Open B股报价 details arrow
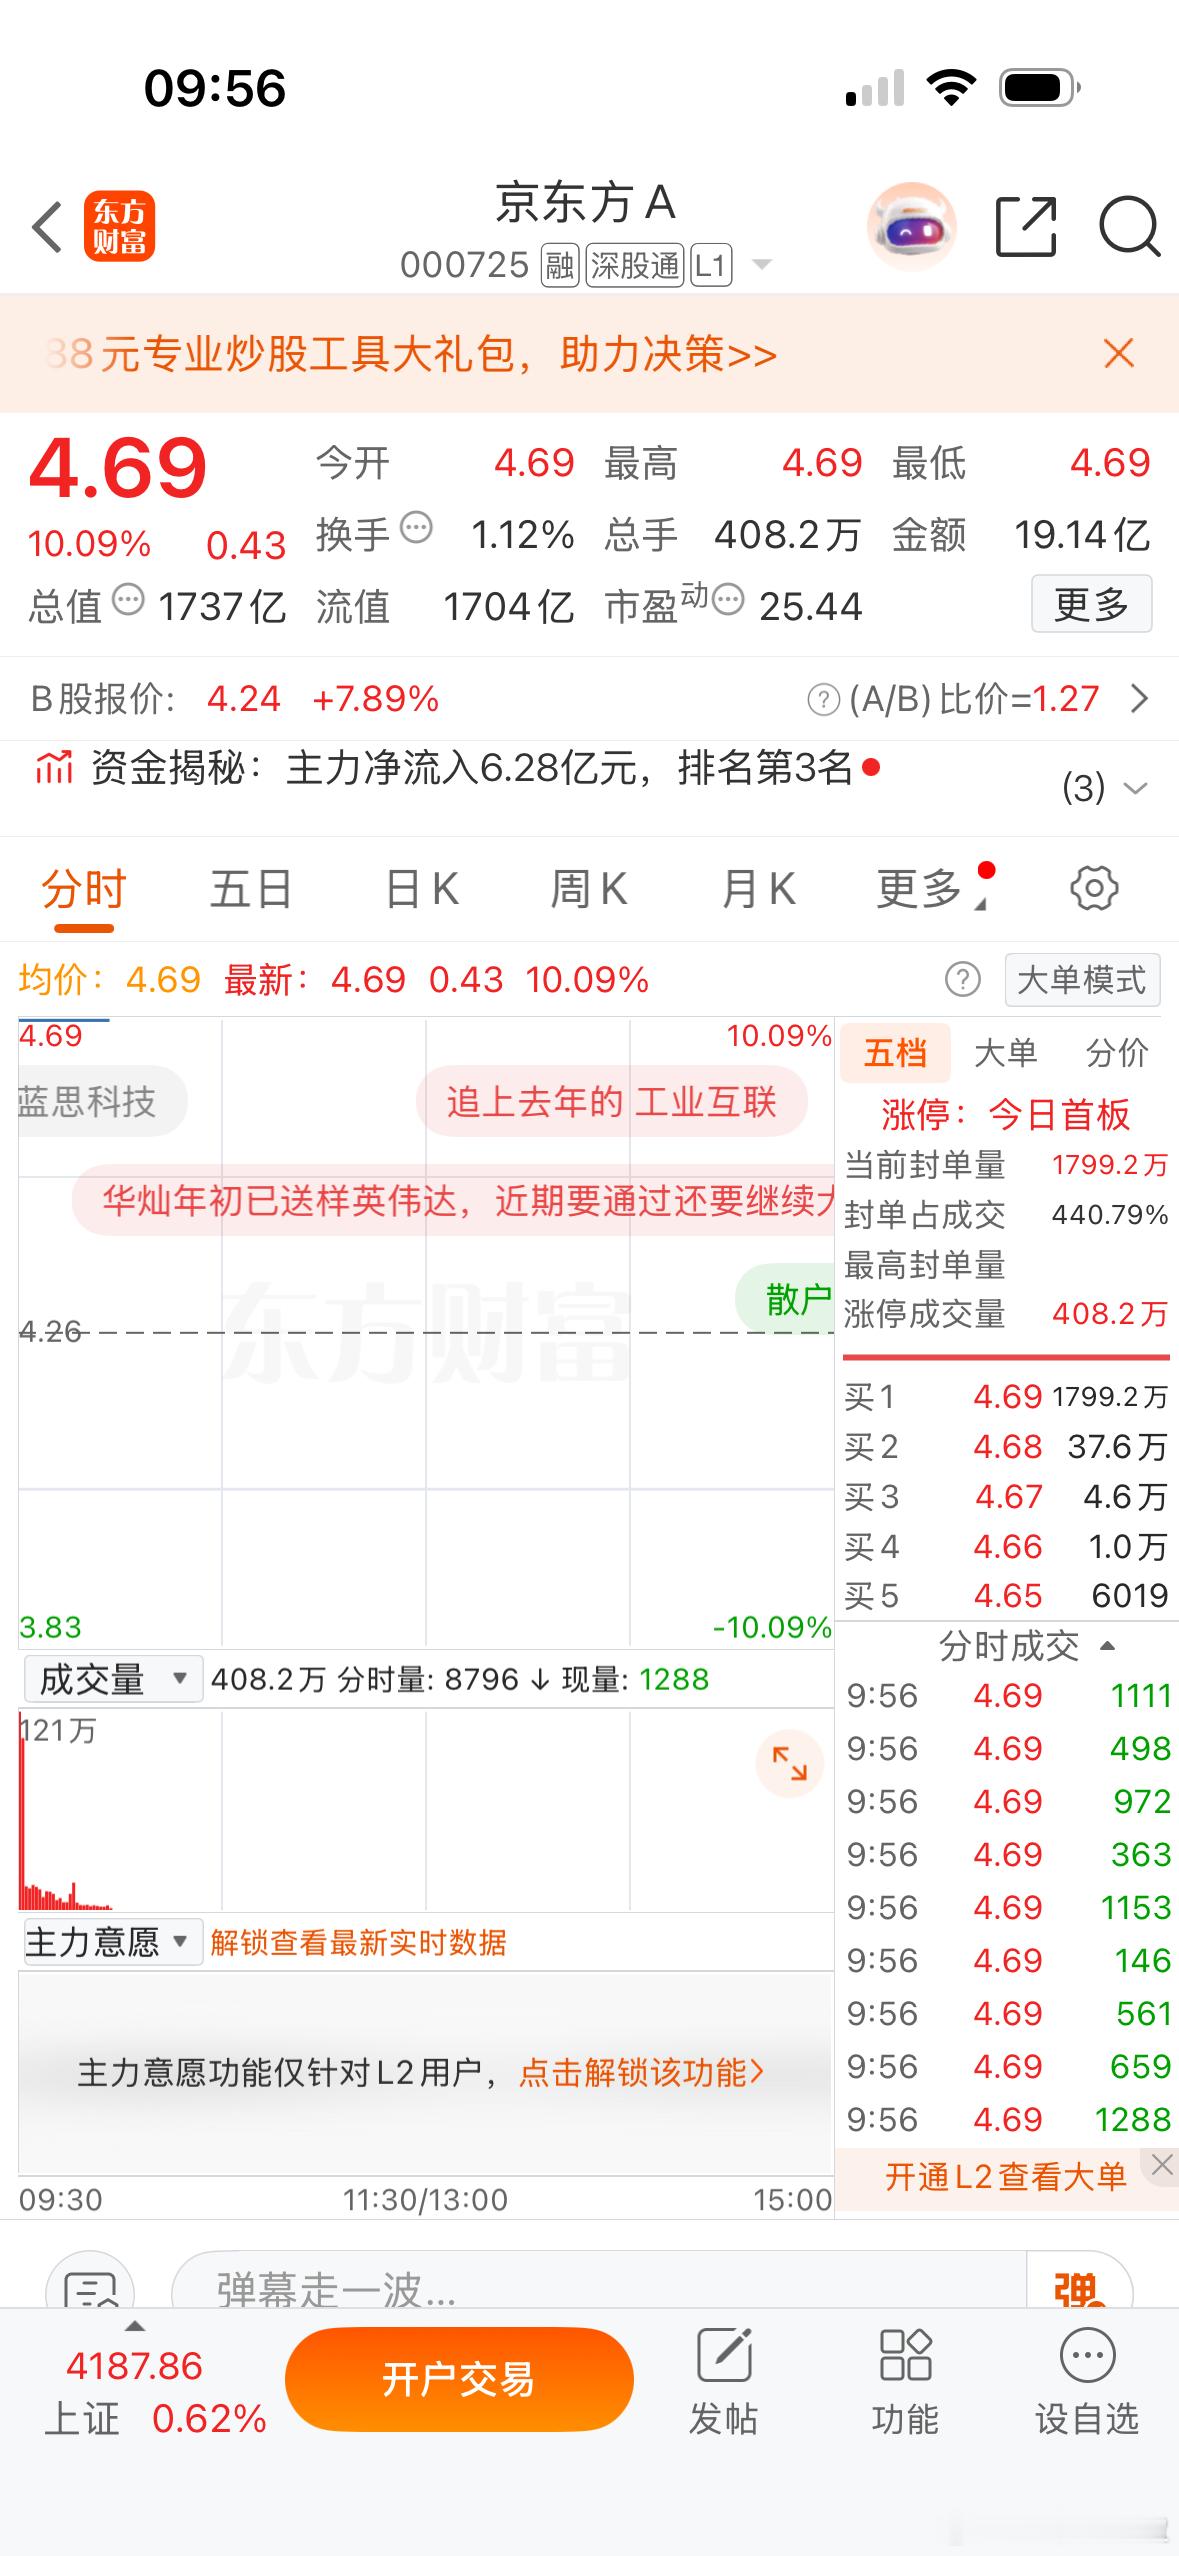This screenshot has height=2556, width=1179. pyautogui.click(x=1139, y=698)
